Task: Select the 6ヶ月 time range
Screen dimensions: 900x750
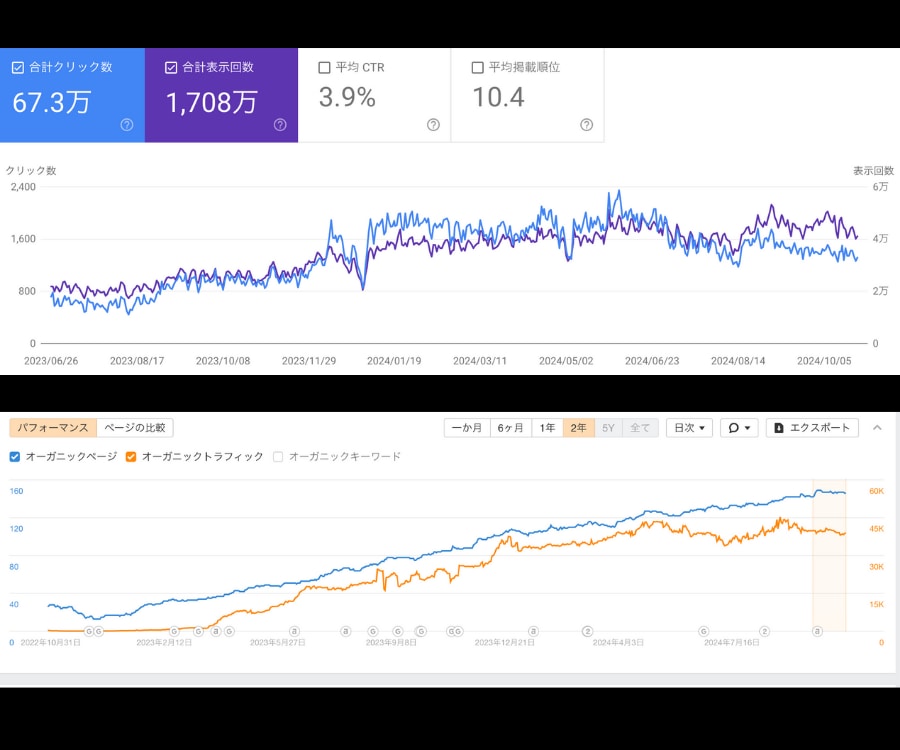Action: click(510, 428)
